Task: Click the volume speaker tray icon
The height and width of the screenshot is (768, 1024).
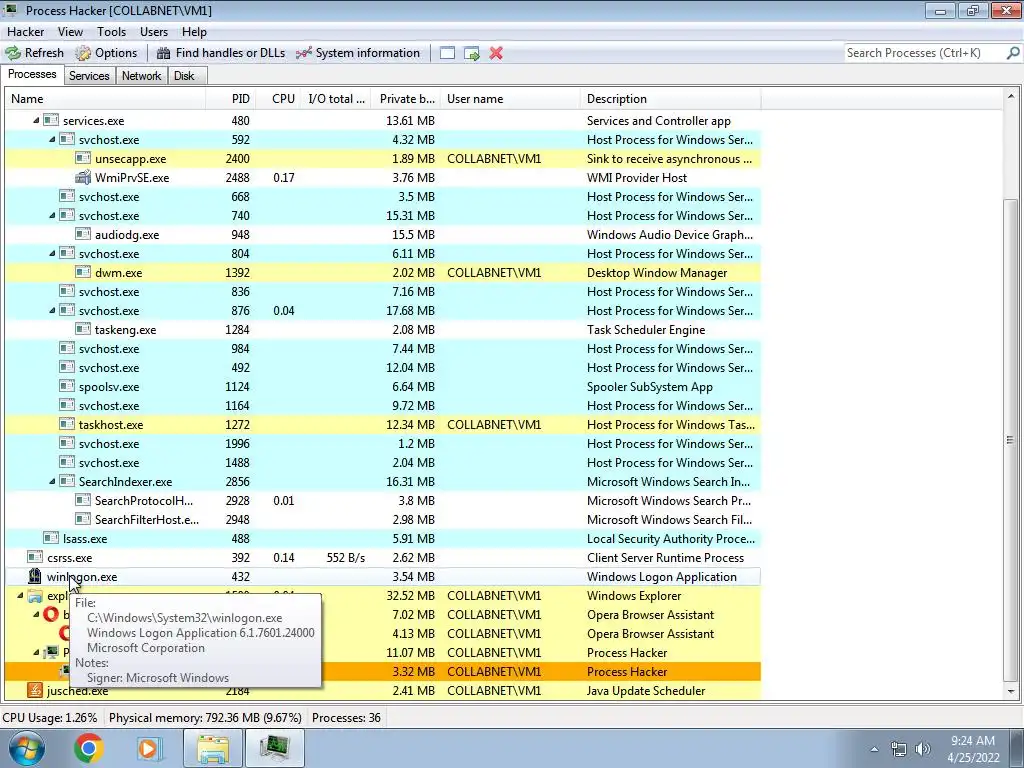Action: (922, 749)
